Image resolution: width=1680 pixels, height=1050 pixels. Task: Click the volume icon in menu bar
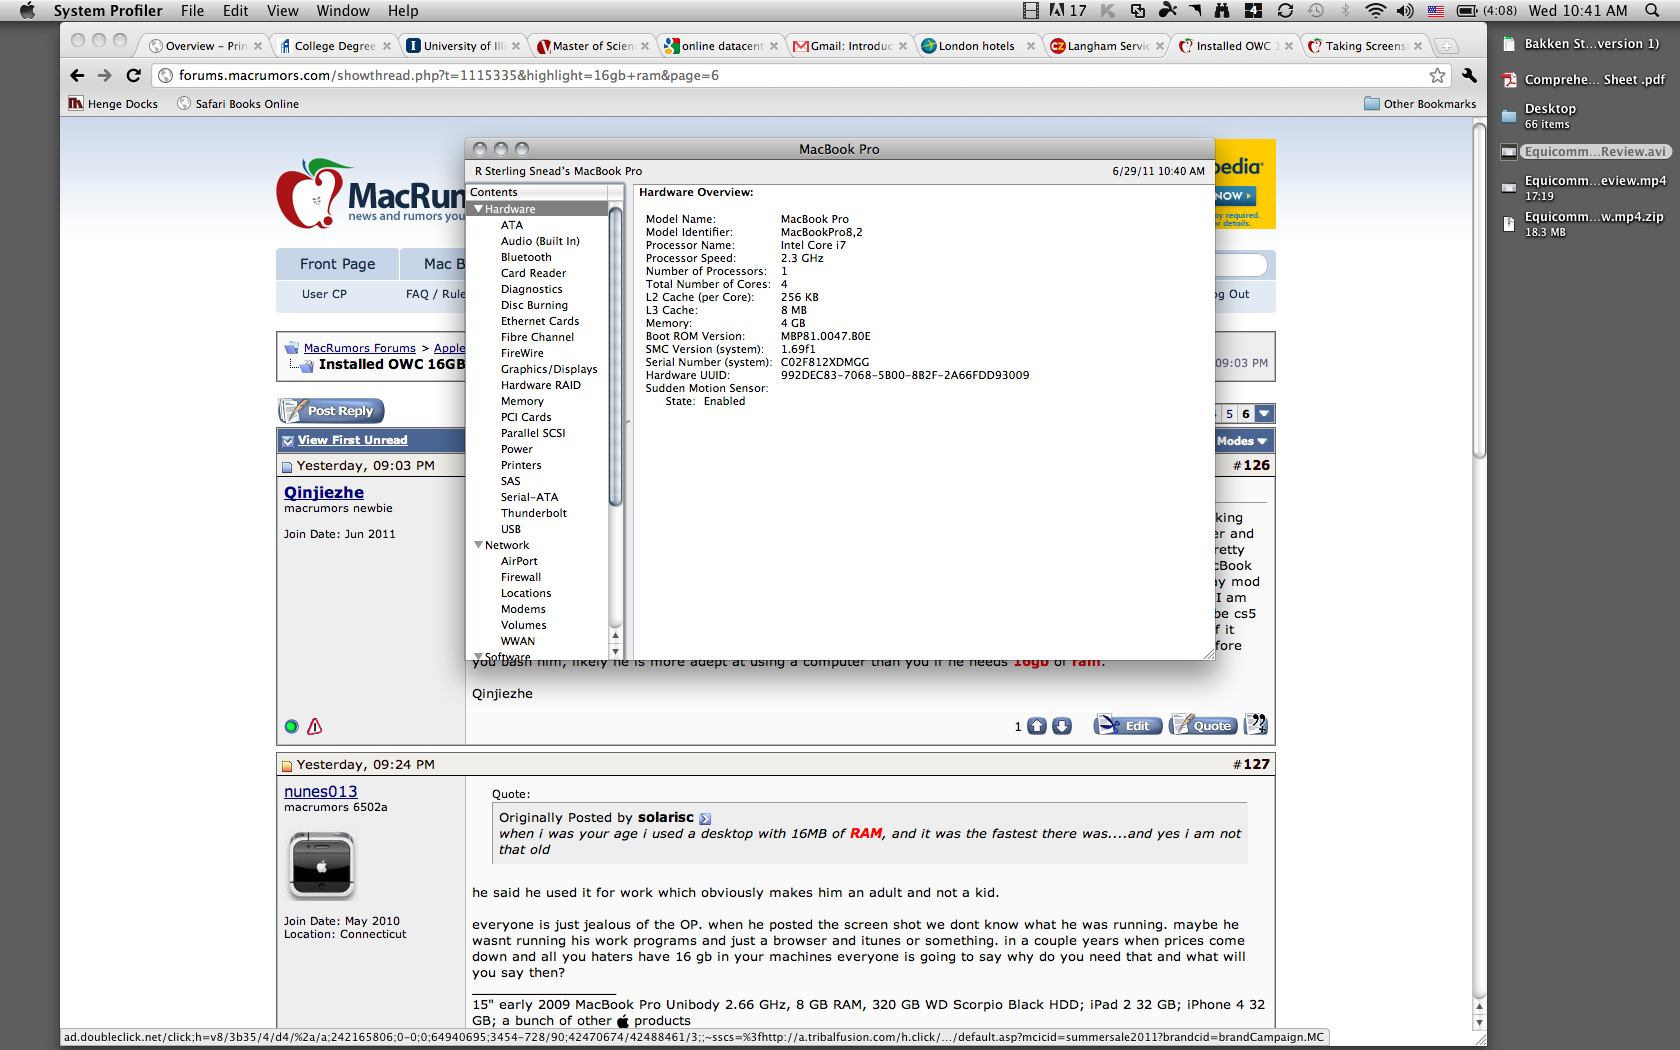click(1405, 11)
